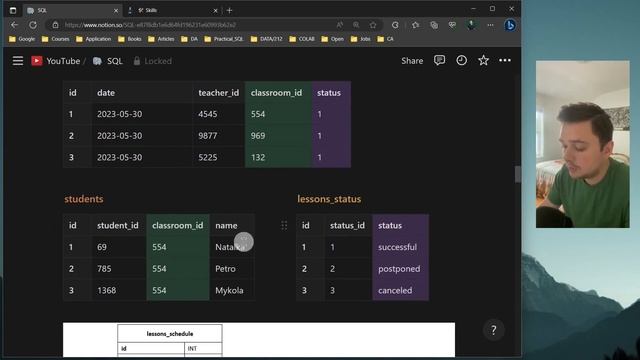Open the Books bookmarks folder

(130, 39)
